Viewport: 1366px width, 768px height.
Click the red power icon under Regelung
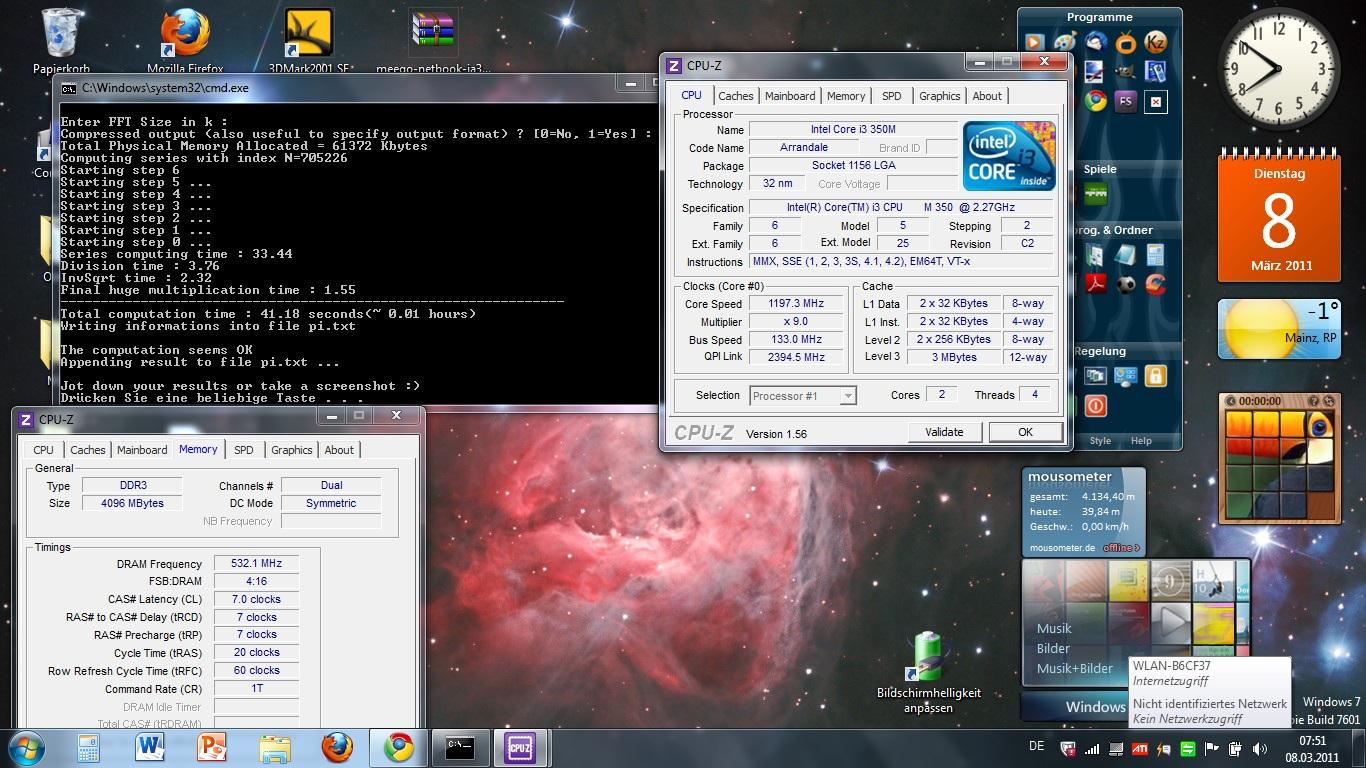(x=1095, y=405)
